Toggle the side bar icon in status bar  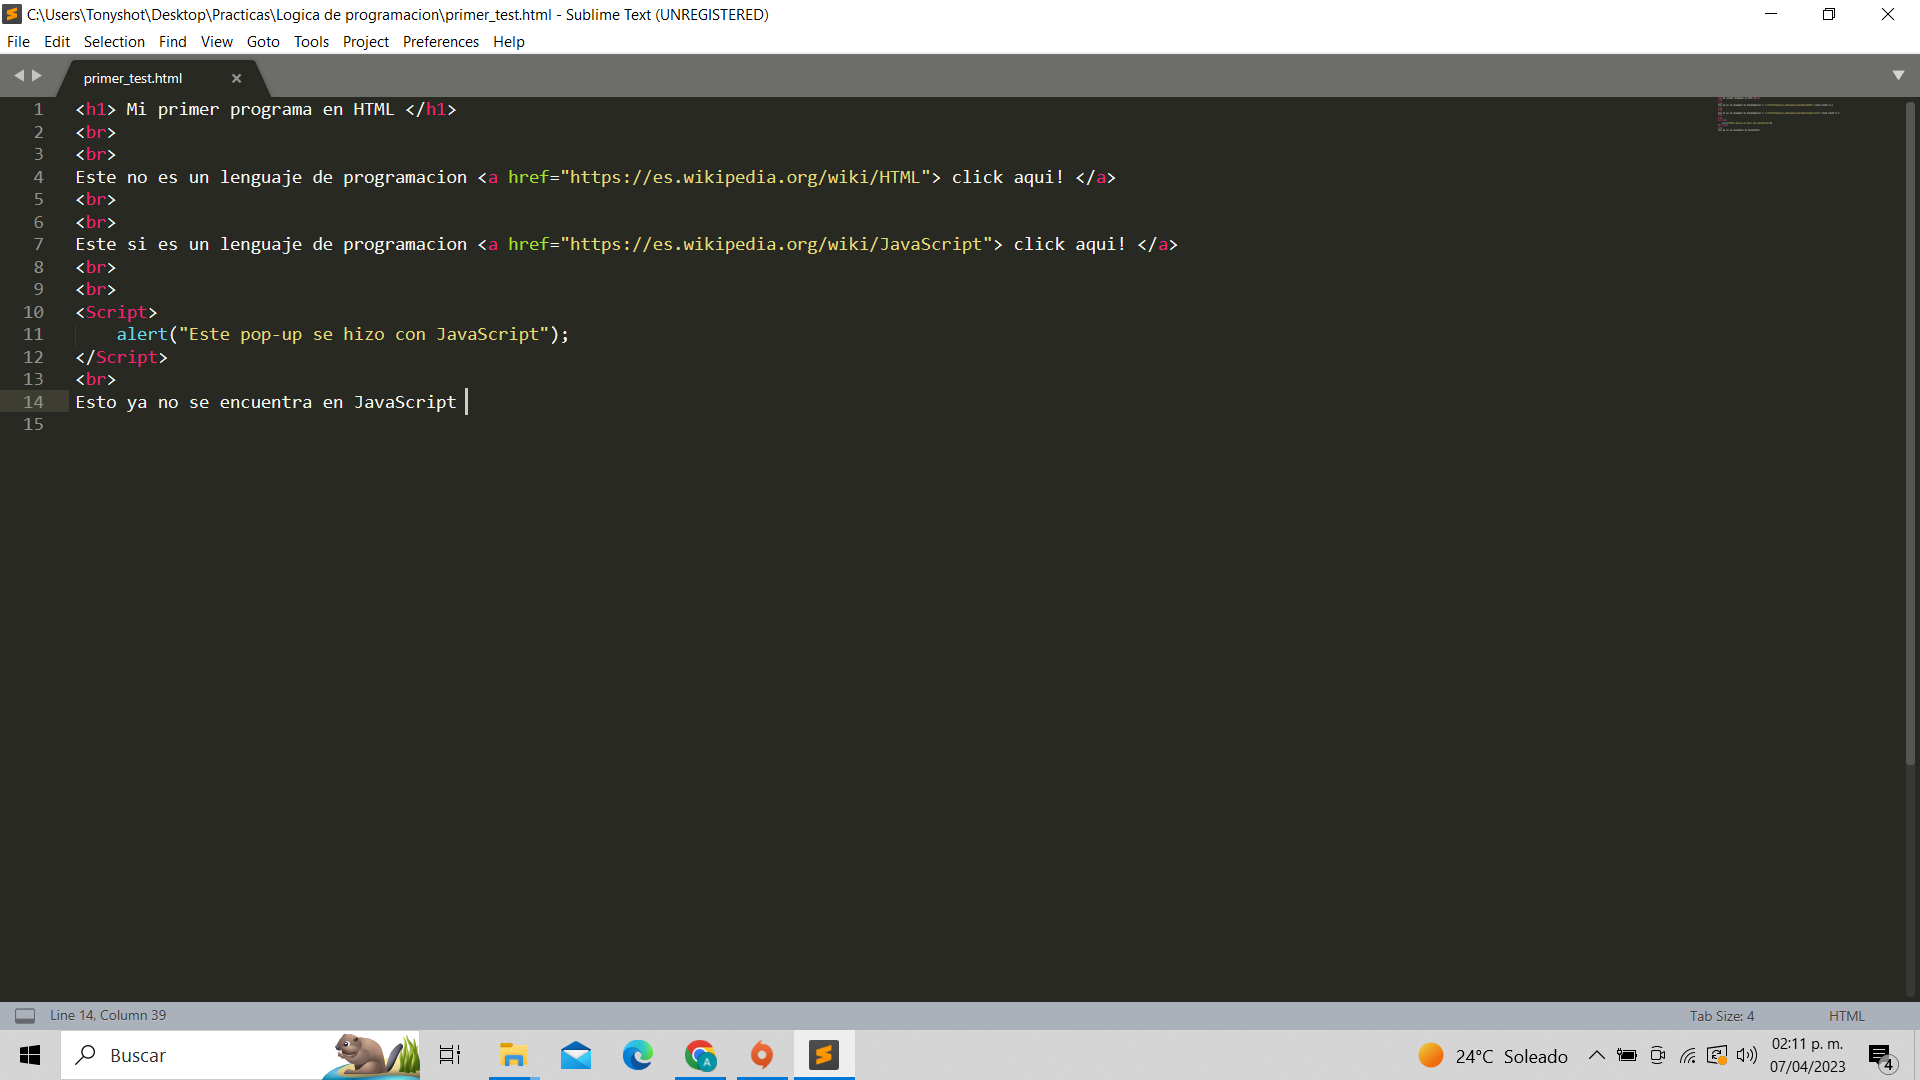(25, 1016)
